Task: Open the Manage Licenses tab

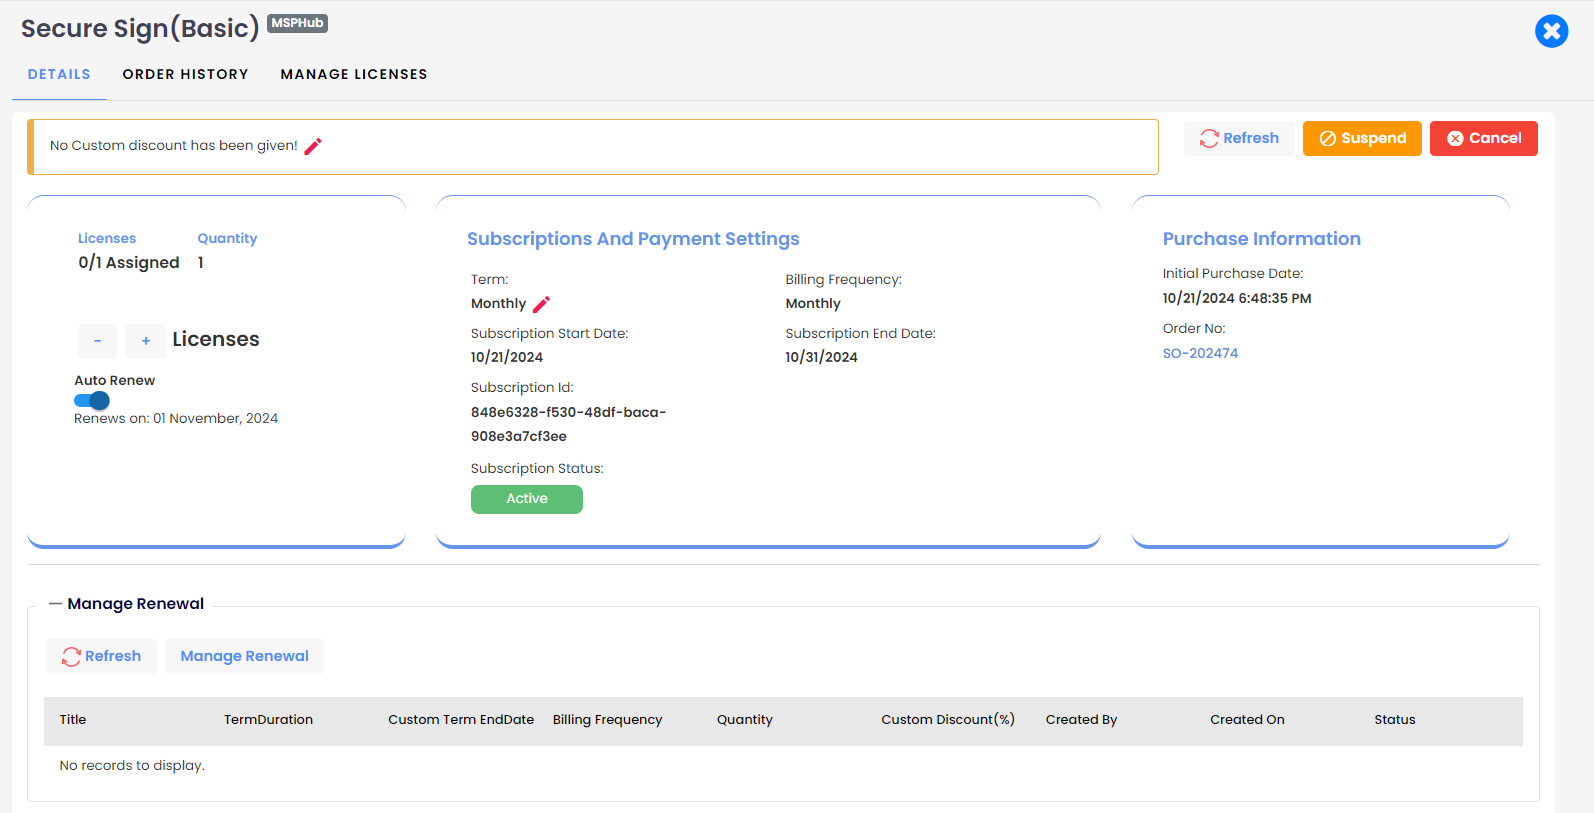Action: pos(354,74)
